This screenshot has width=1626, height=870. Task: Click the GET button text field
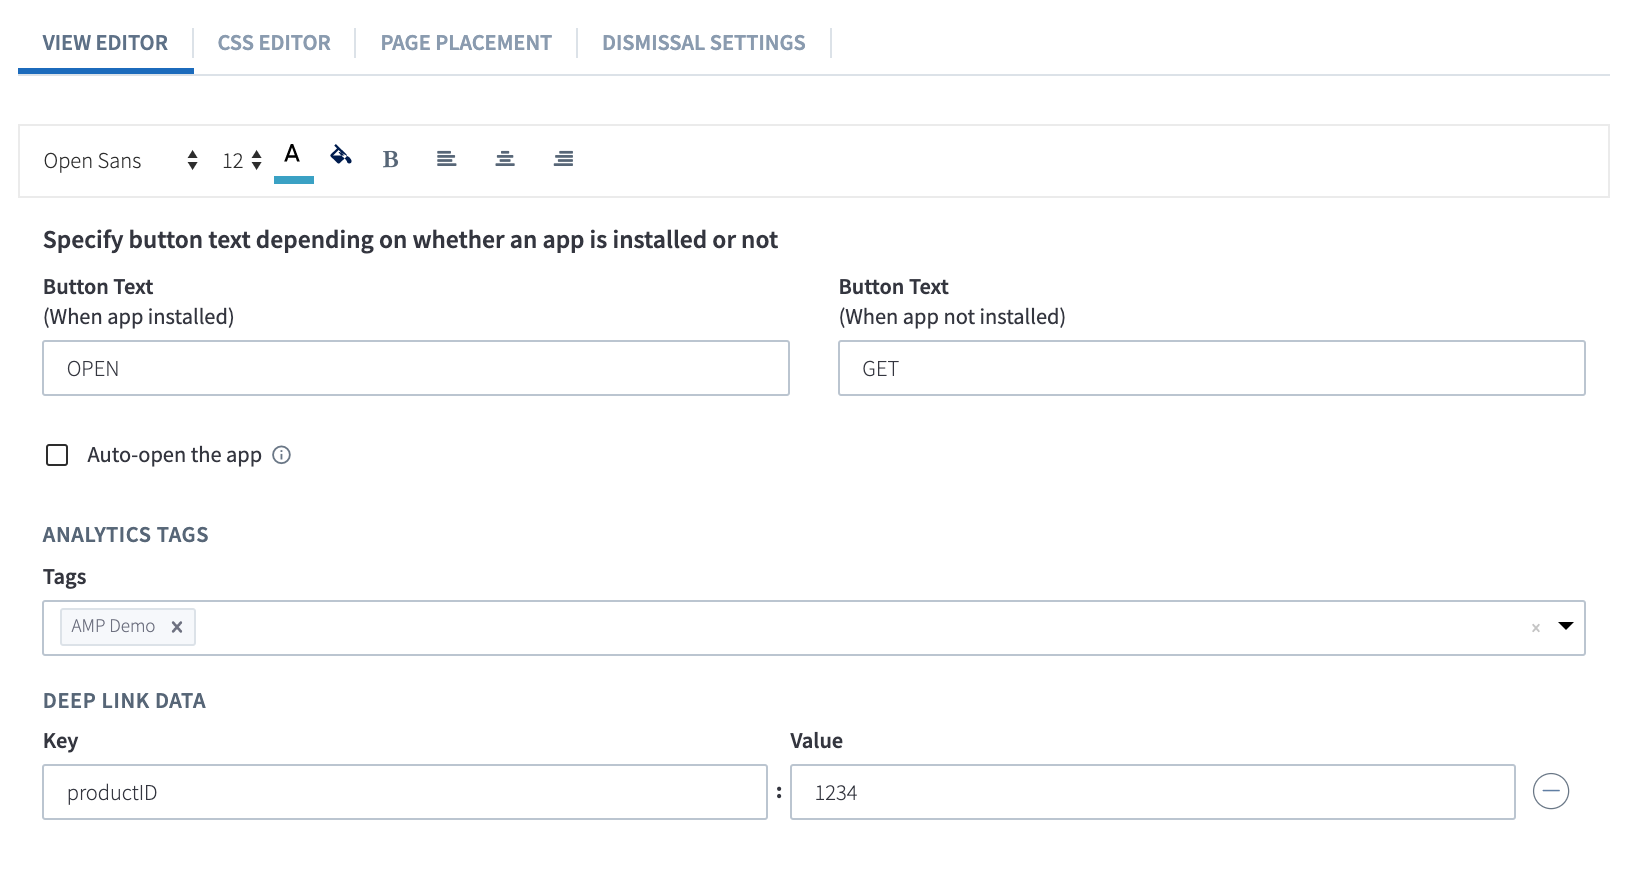click(x=1212, y=368)
